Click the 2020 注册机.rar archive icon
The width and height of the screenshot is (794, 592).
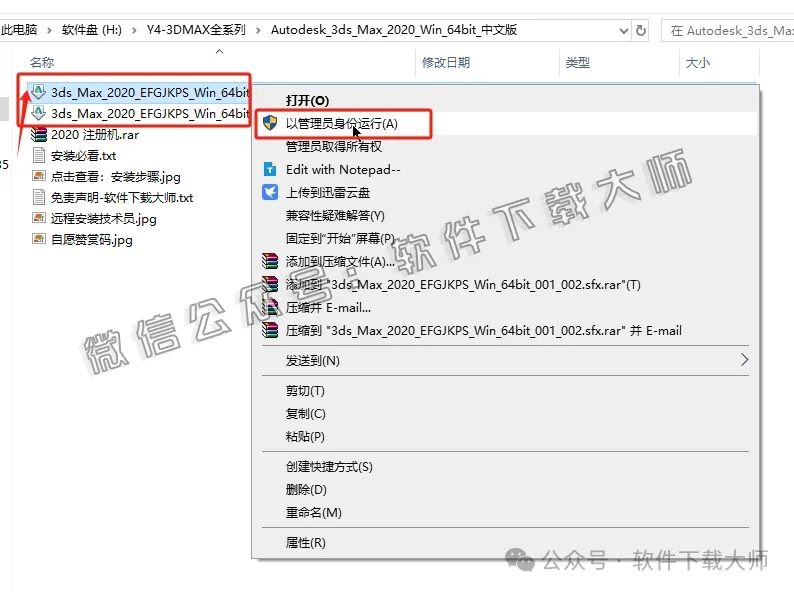coord(38,135)
